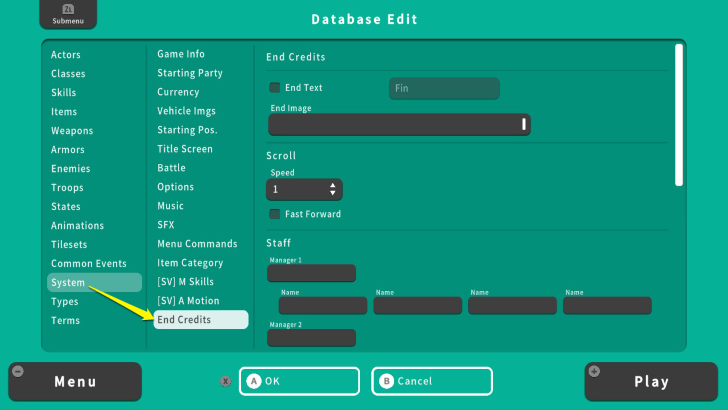The image size is (728, 410).
Task: Click the Menu button
Action: click(x=75, y=382)
